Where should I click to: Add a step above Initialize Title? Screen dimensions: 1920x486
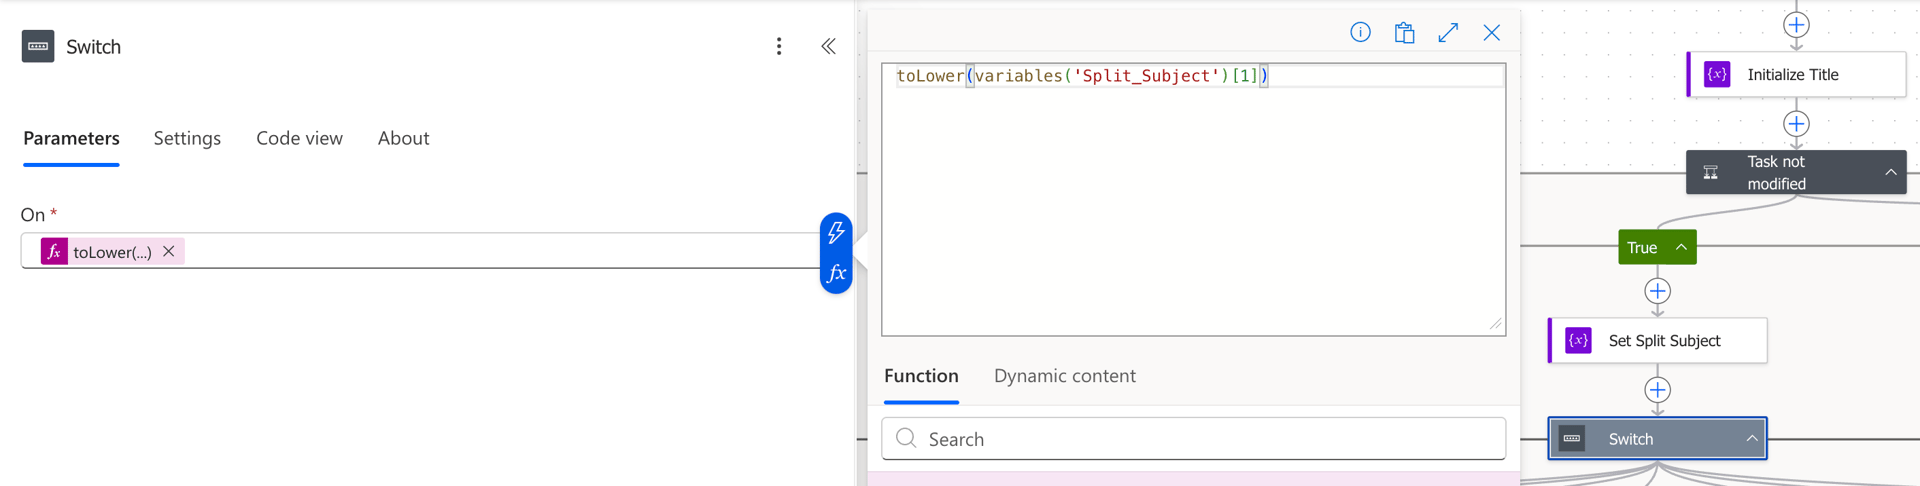tap(1796, 25)
